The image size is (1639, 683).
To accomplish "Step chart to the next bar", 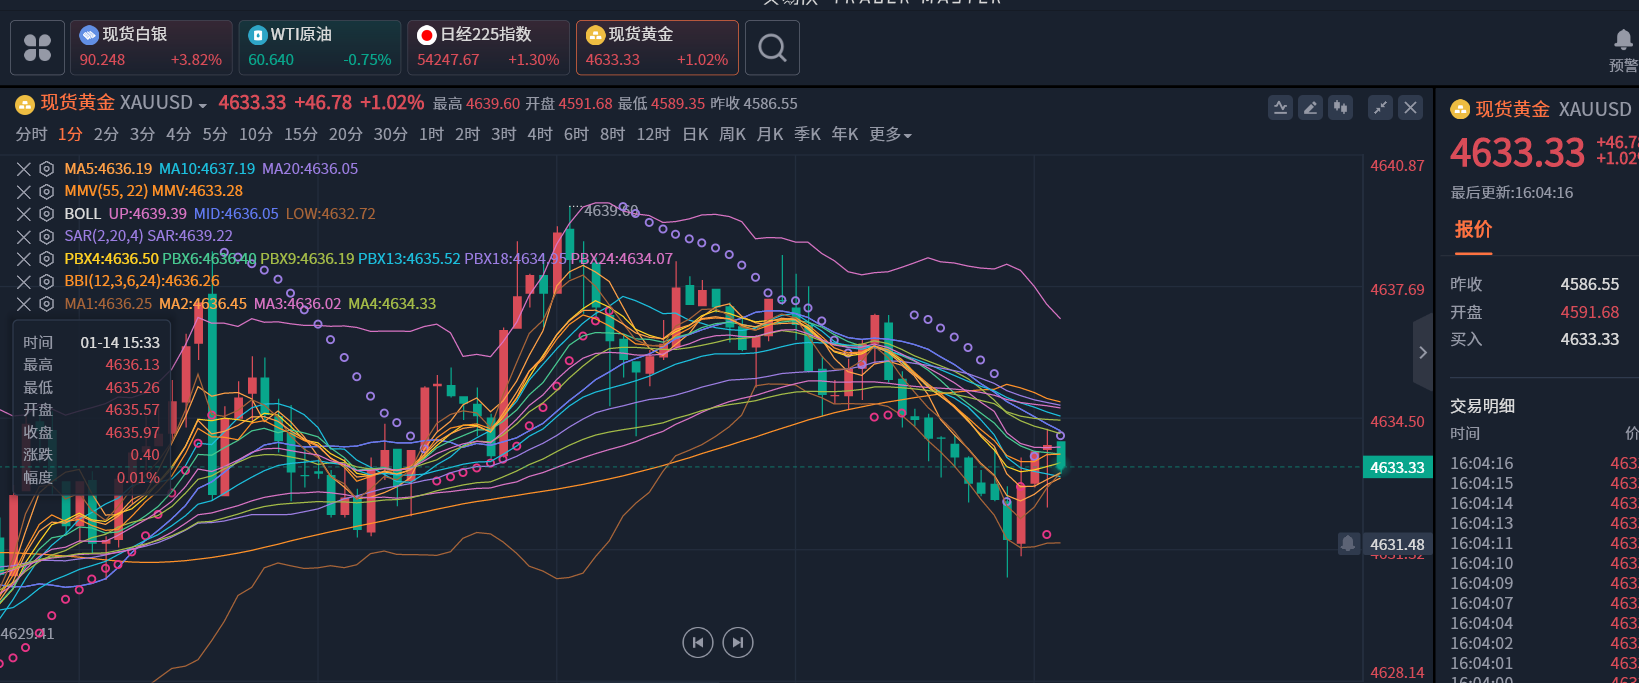I will 738,642.
